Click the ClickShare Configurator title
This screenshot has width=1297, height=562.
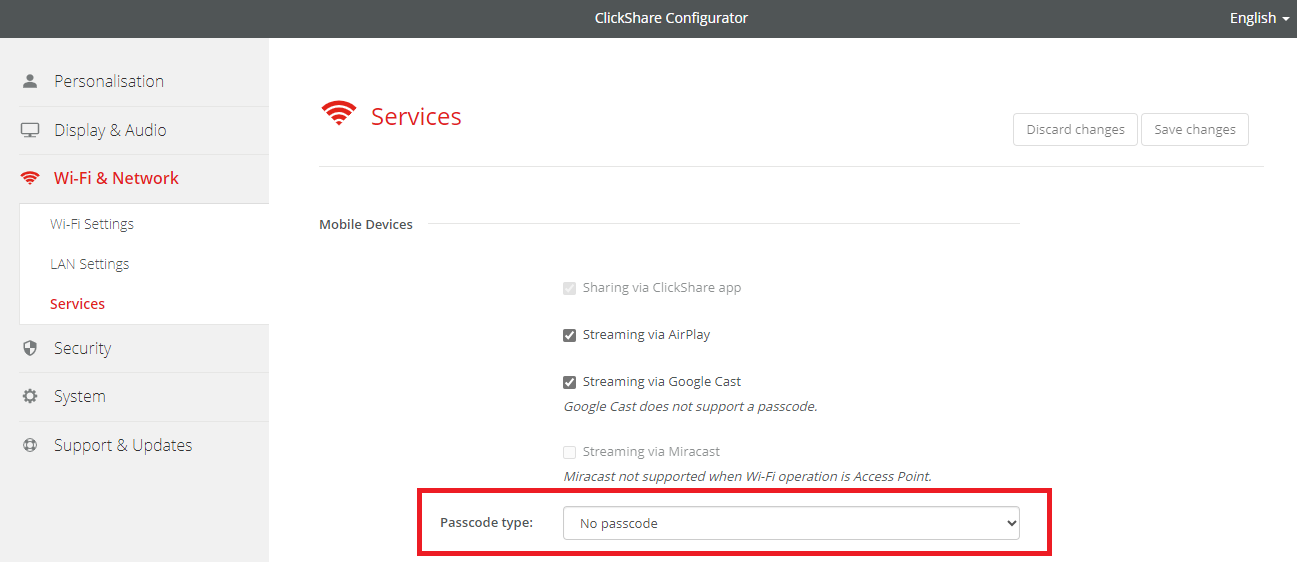(671, 18)
